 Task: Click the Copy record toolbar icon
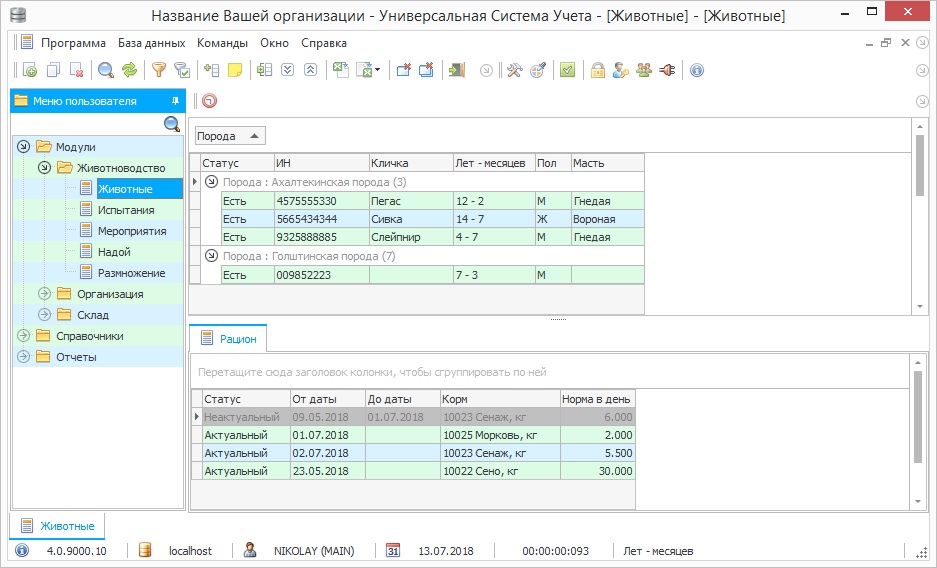tap(53, 70)
